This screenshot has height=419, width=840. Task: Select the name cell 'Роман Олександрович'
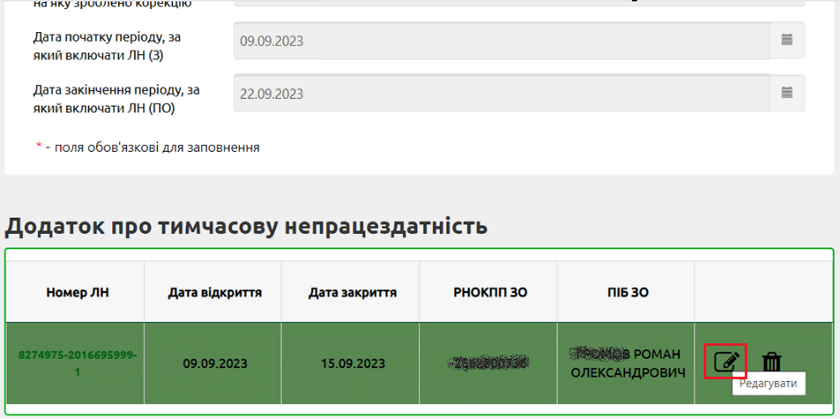(626, 363)
